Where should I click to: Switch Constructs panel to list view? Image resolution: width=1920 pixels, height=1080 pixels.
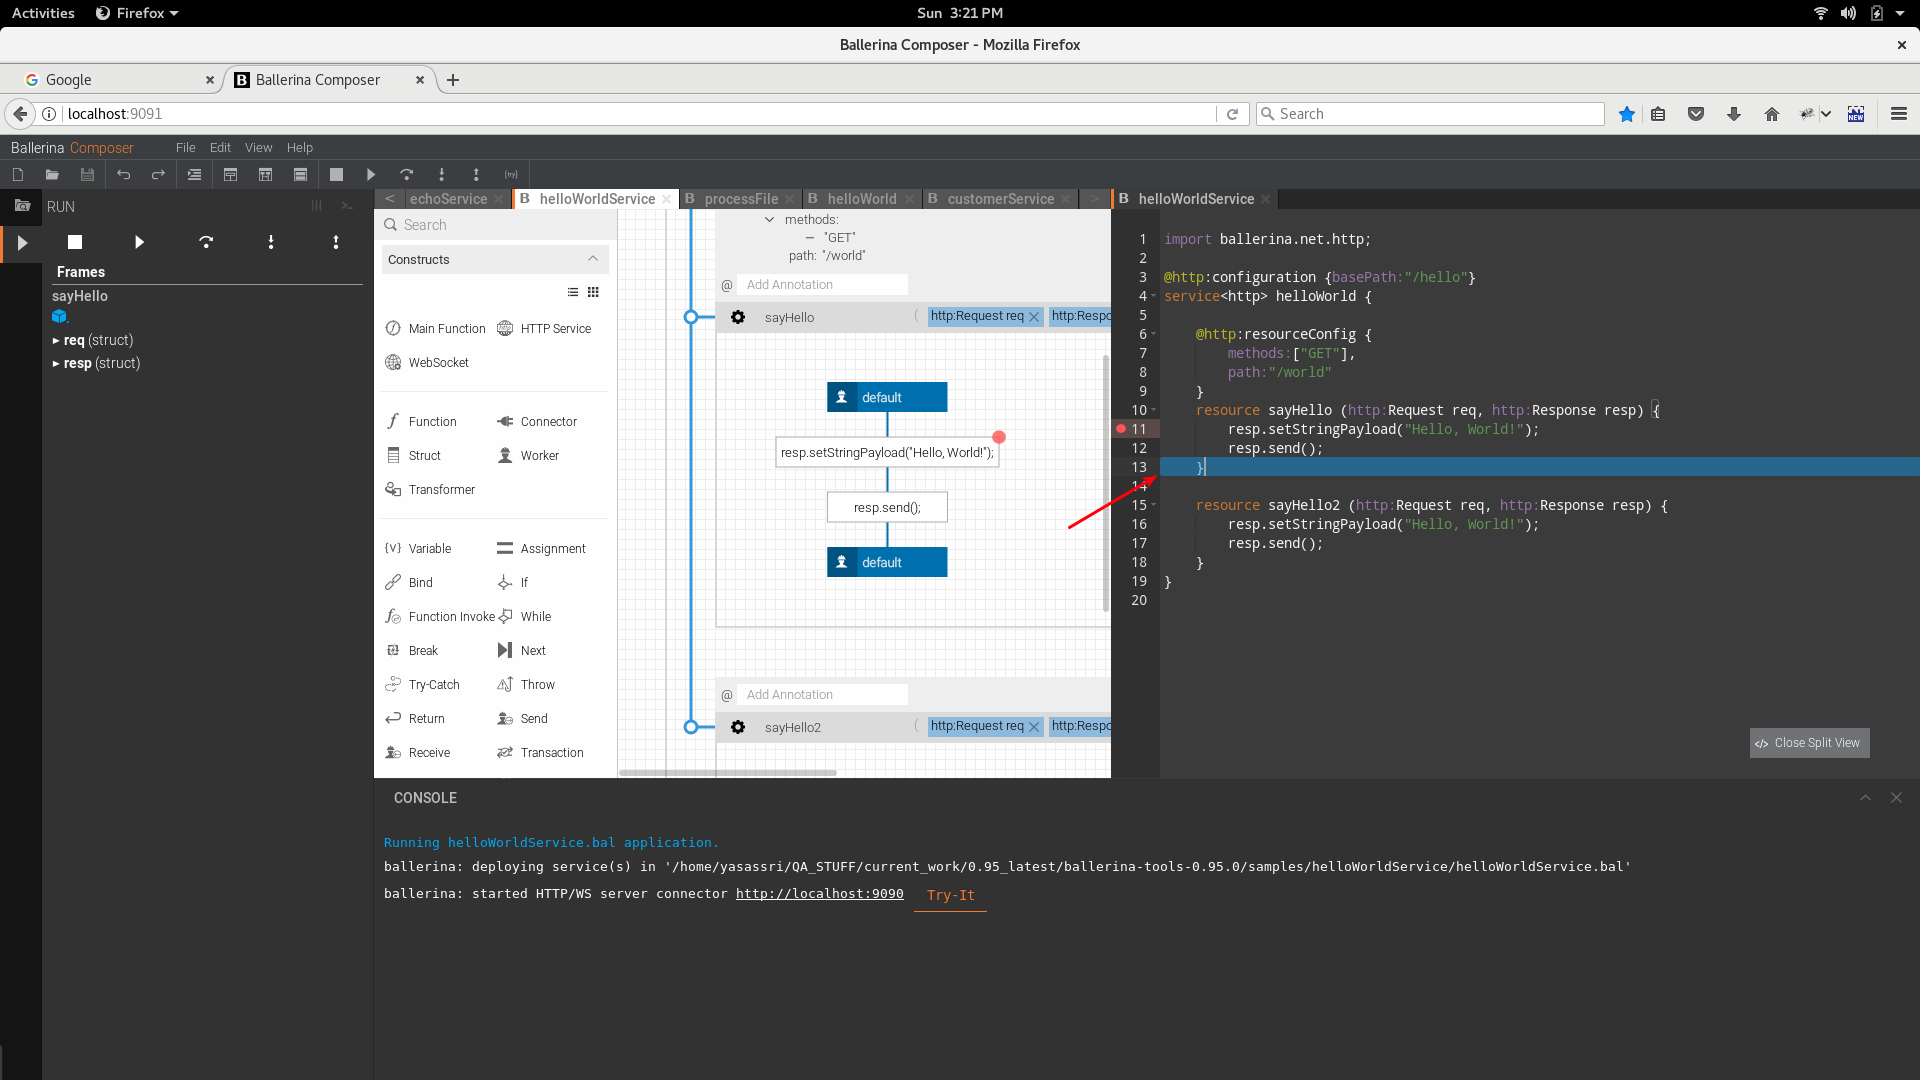(x=572, y=292)
